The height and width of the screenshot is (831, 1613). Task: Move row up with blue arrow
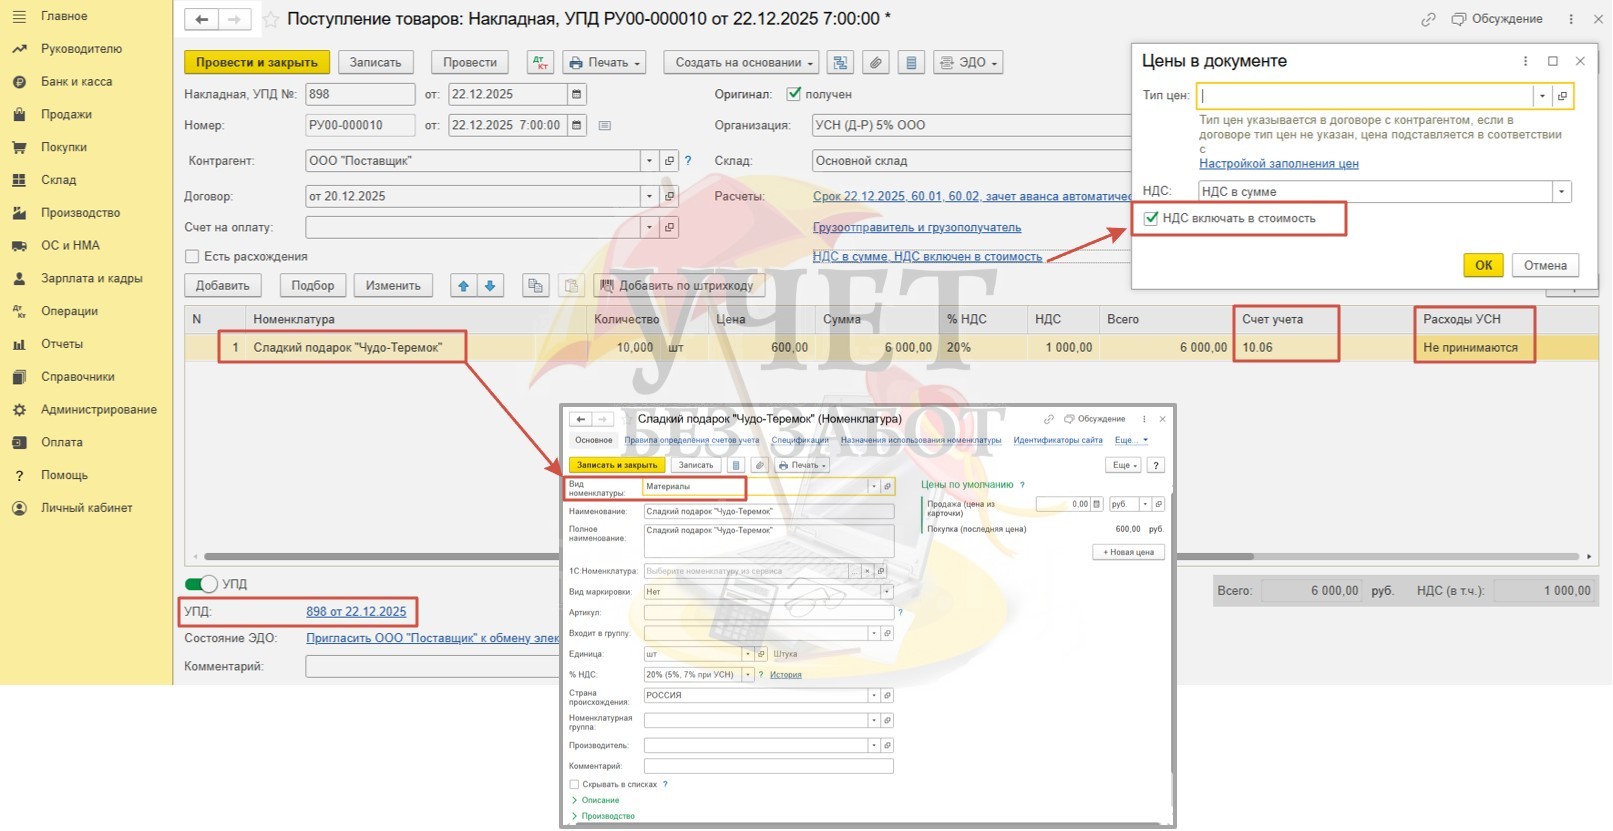[463, 286]
